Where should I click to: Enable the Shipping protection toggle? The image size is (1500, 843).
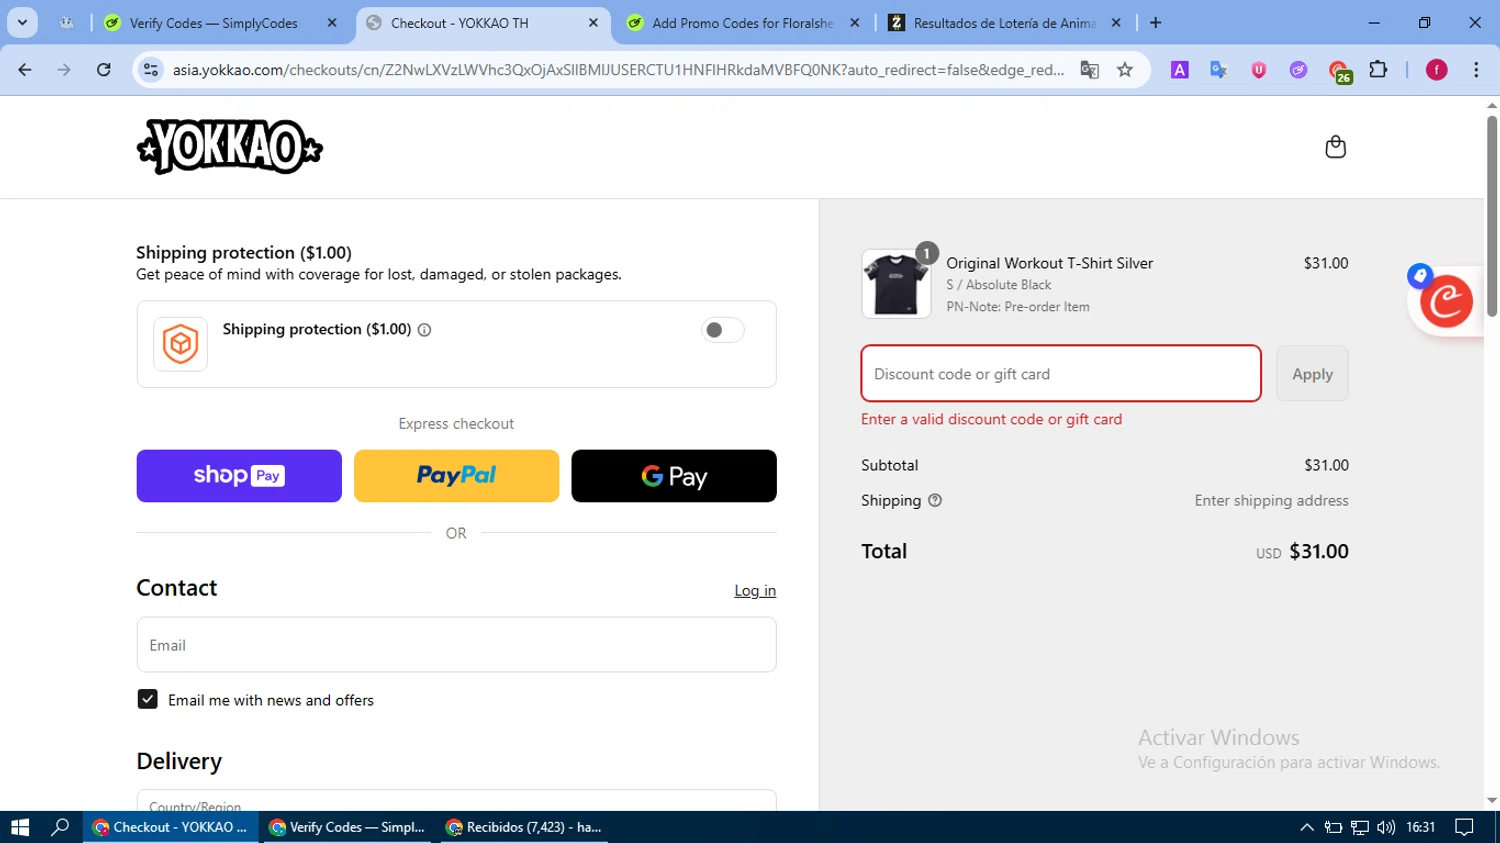722,330
